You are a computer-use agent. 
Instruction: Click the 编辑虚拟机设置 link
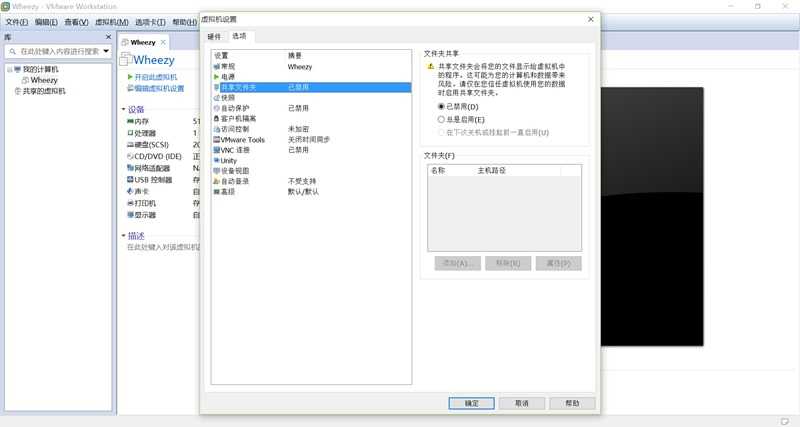[x=159, y=88]
